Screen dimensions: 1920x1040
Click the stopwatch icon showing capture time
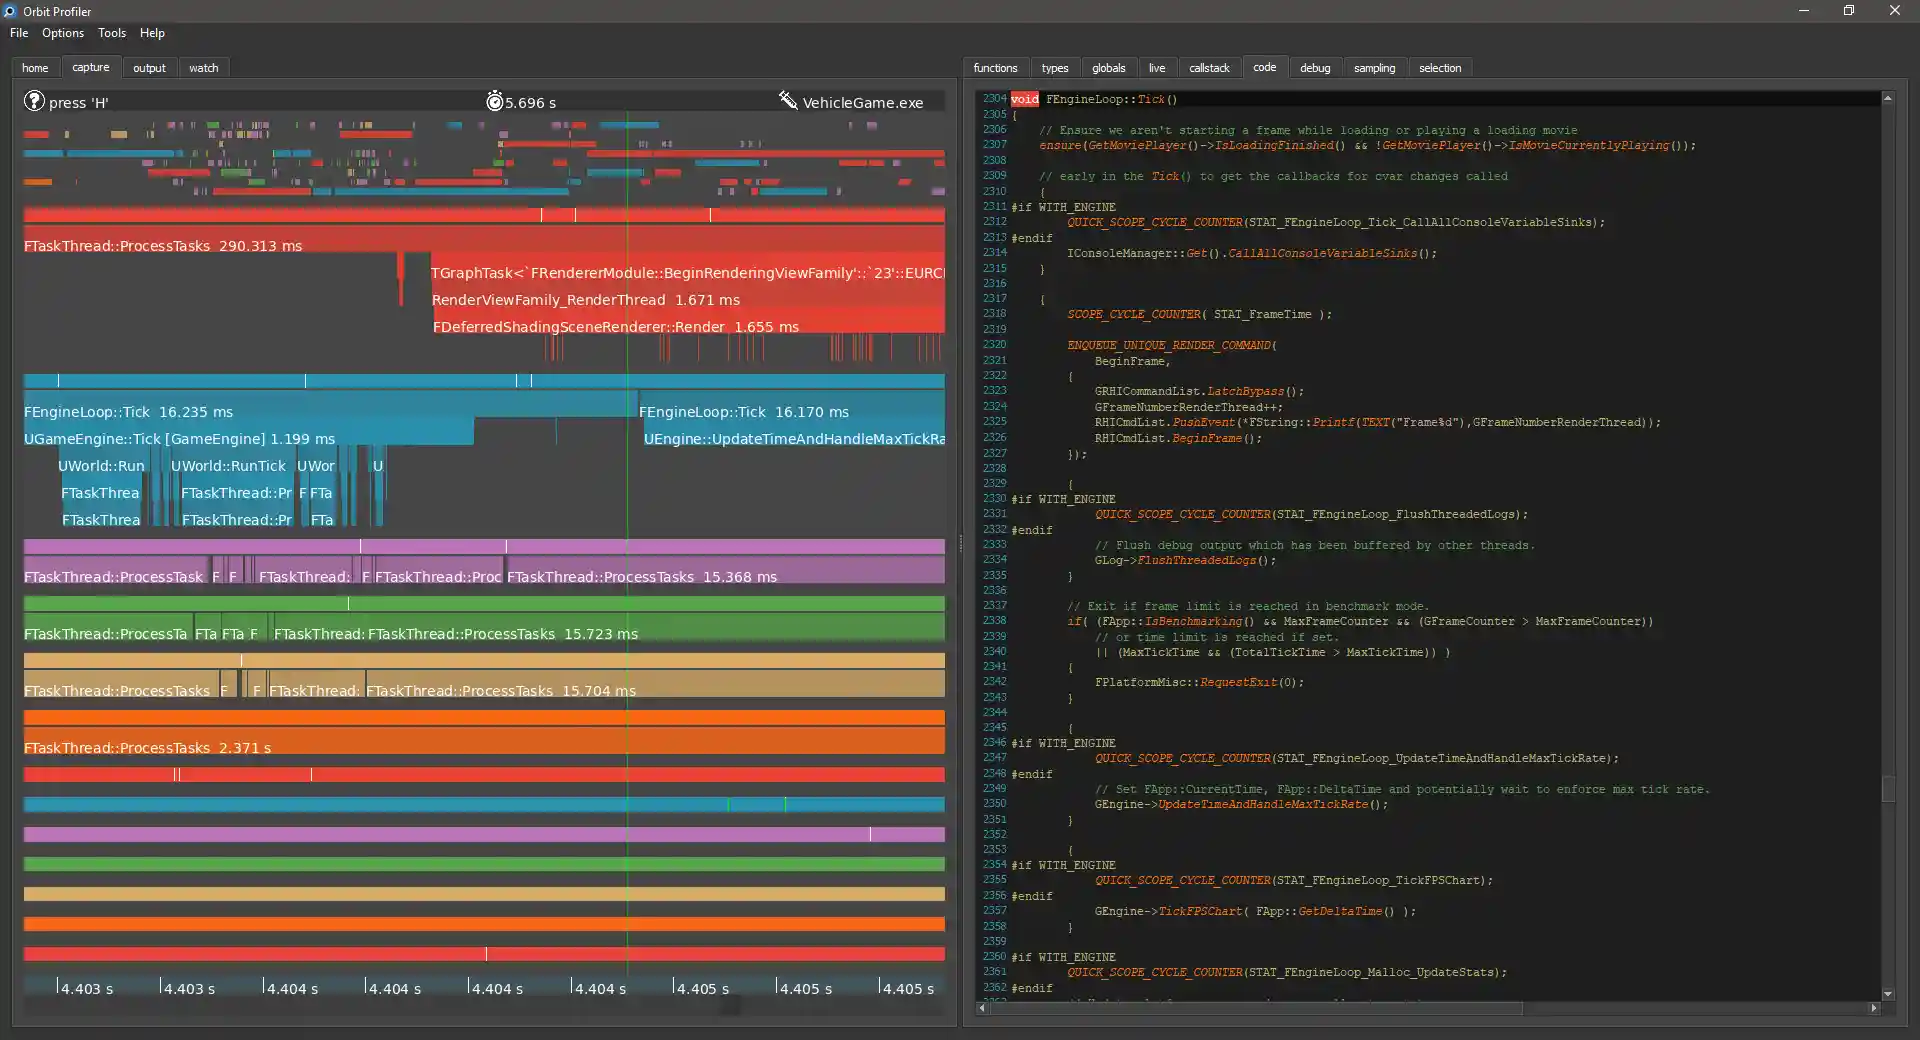495,101
